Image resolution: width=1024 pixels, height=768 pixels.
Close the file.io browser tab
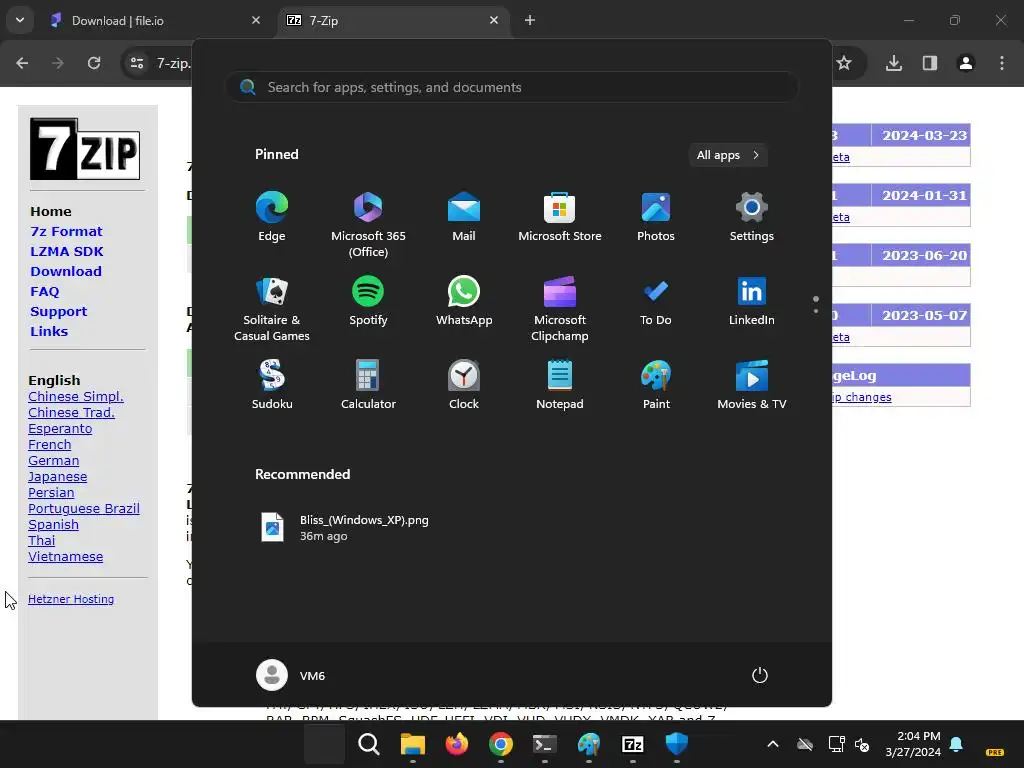pyautogui.click(x=256, y=20)
